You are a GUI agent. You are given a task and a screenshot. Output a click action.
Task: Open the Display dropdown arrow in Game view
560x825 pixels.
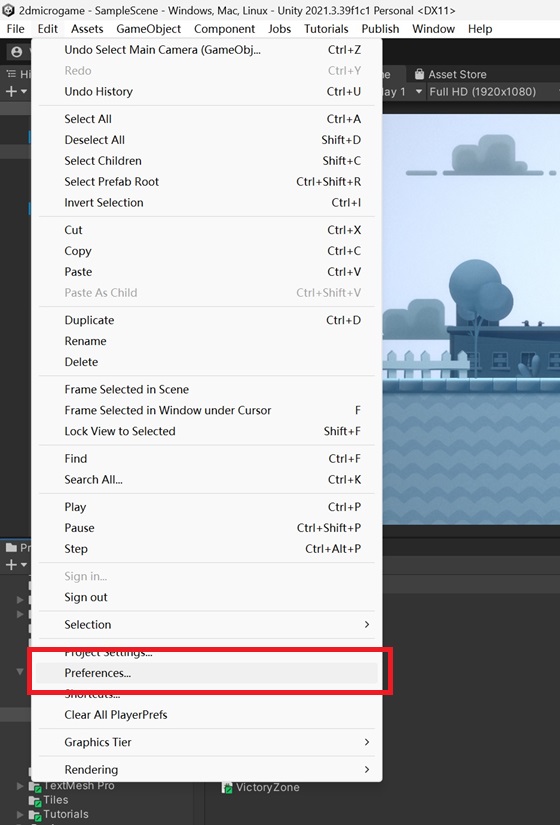pos(419,92)
